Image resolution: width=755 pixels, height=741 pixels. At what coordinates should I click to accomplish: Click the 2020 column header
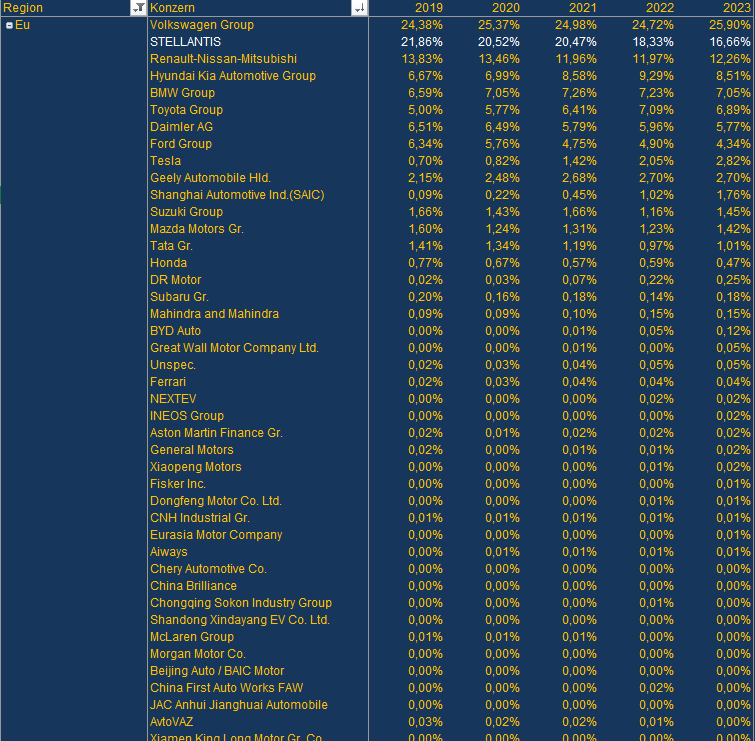[506, 8]
